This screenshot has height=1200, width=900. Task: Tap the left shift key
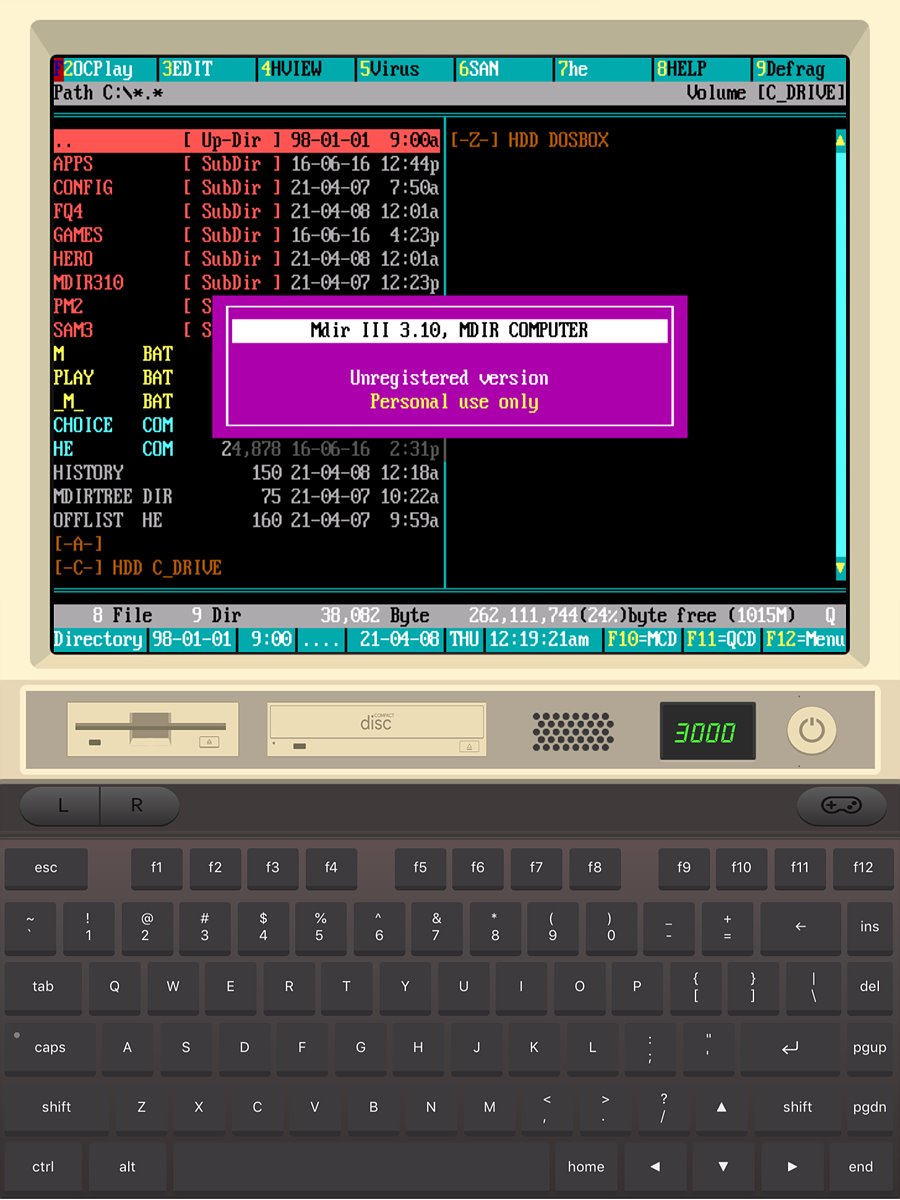(x=56, y=1107)
